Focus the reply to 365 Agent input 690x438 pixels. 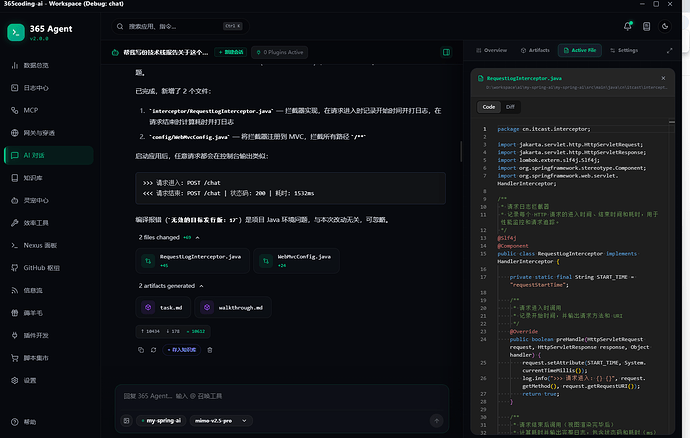point(282,396)
